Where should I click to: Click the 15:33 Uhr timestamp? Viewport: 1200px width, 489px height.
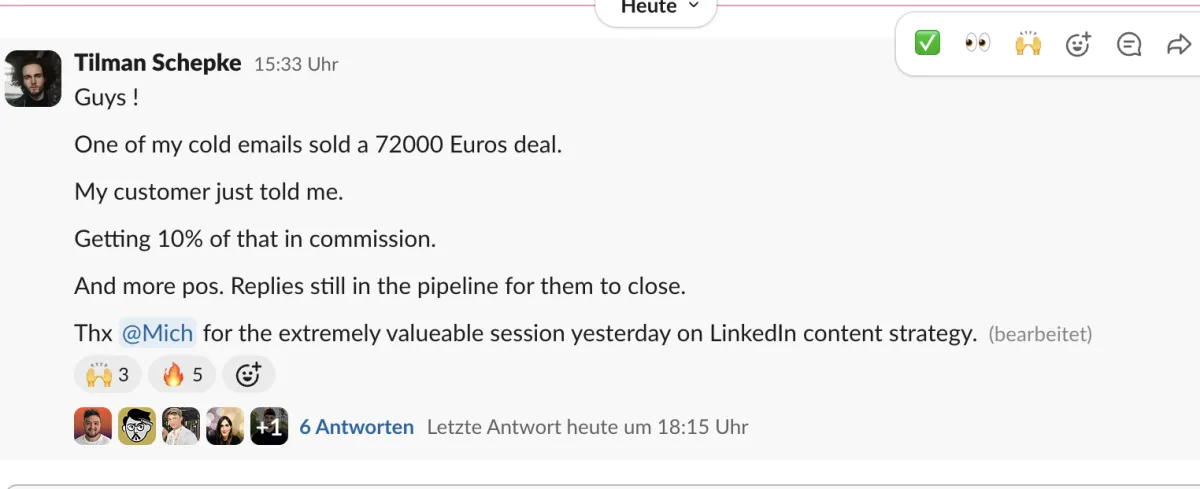296,64
